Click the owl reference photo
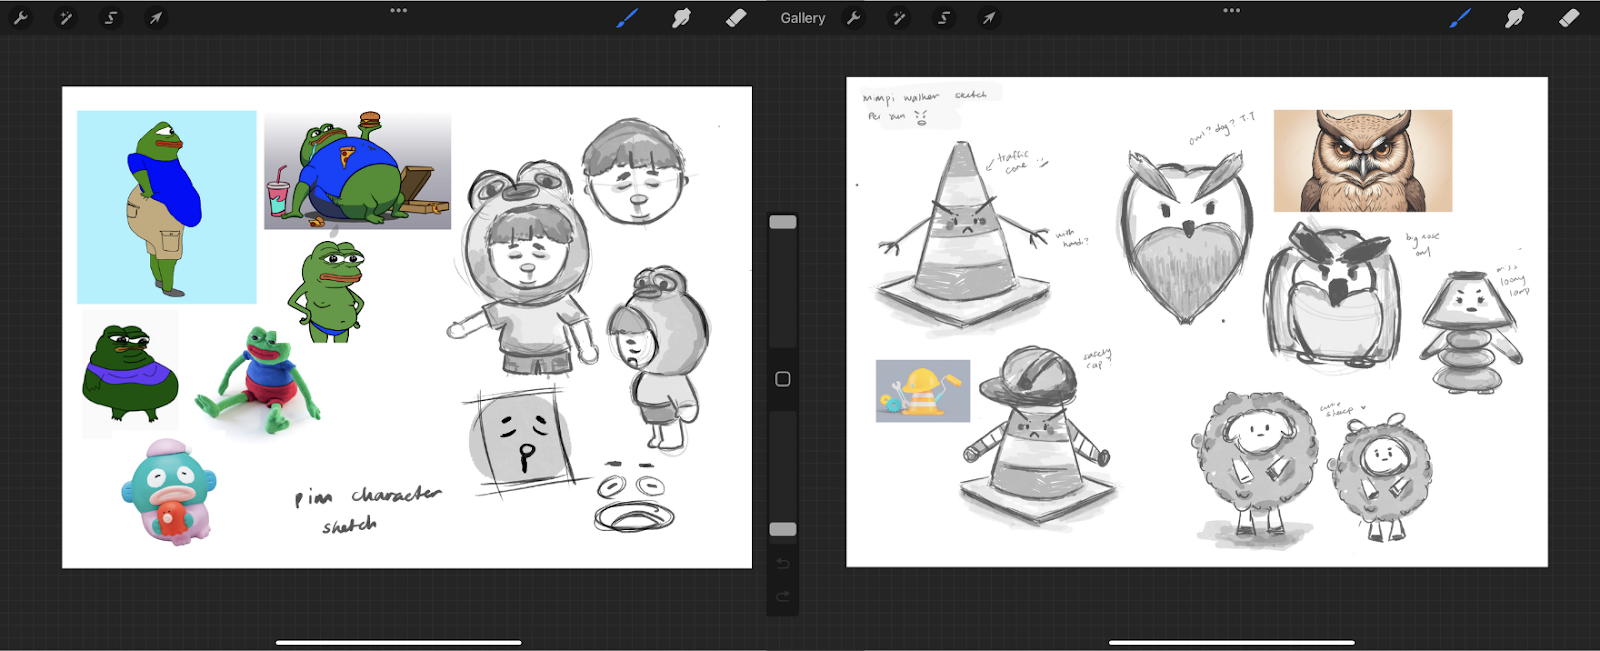Image resolution: width=1600 pixels, height=651 pixels. pos(1363,161)
